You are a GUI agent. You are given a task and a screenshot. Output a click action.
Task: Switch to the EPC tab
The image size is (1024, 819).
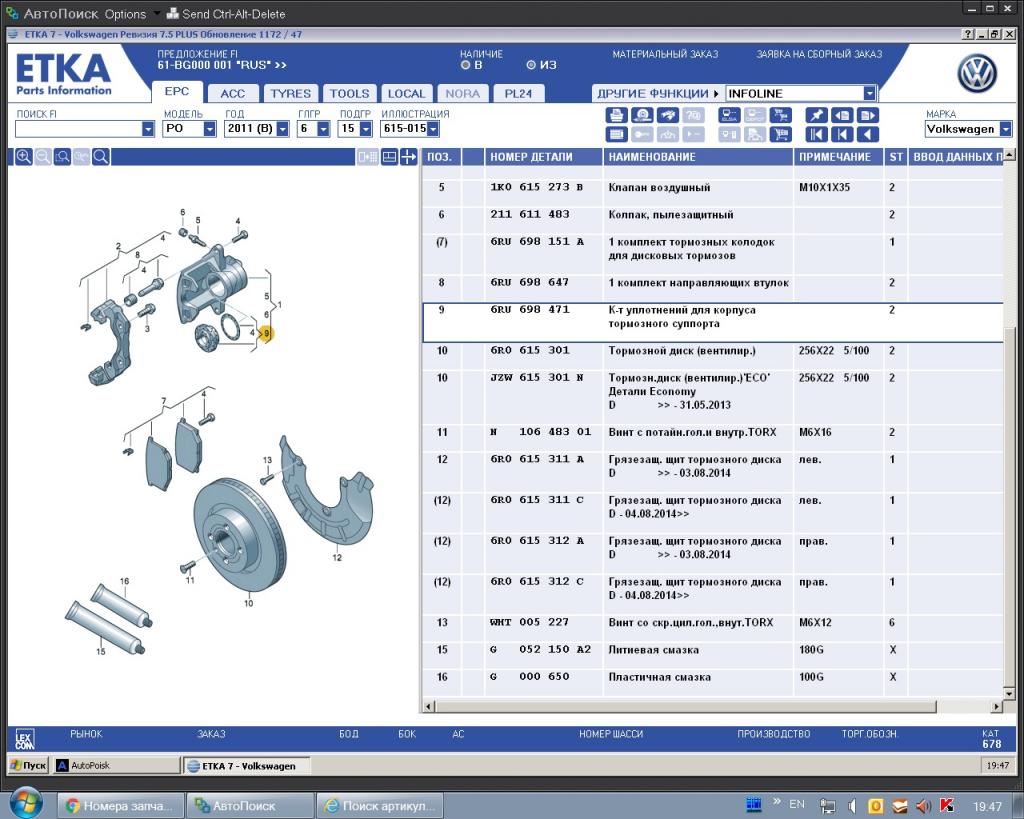point(176,91)
